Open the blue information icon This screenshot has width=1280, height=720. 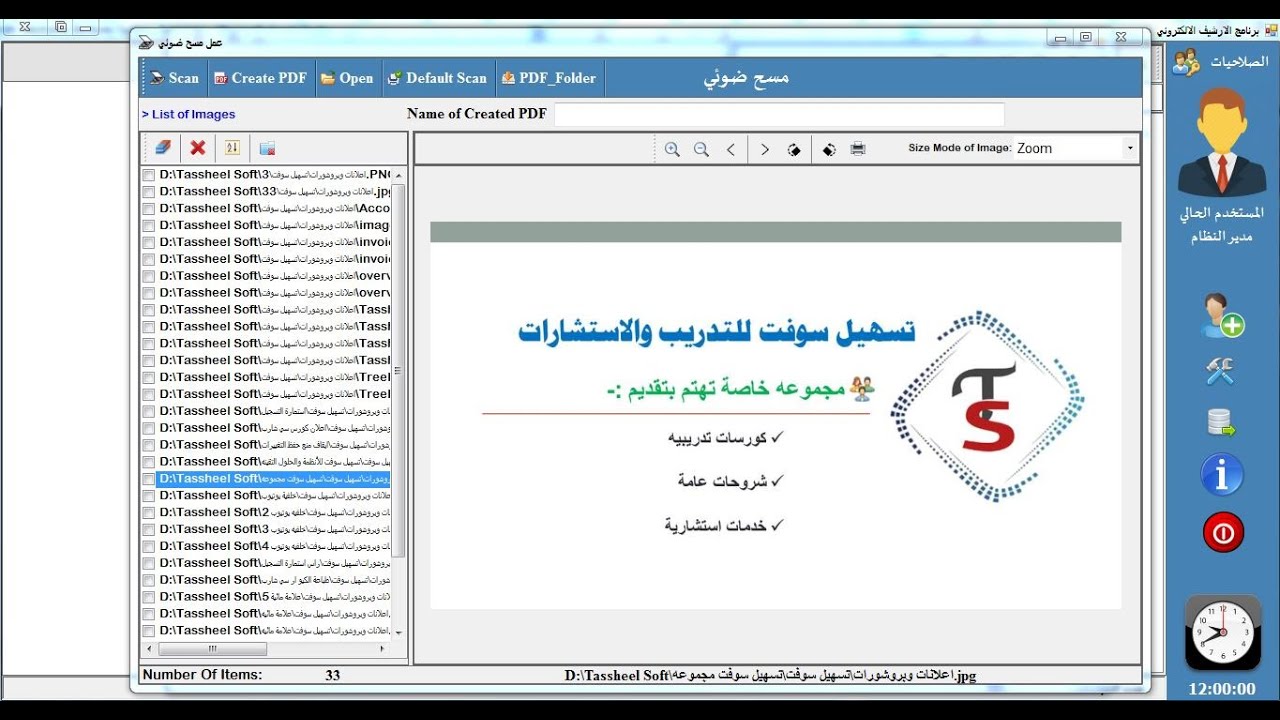1222,476
